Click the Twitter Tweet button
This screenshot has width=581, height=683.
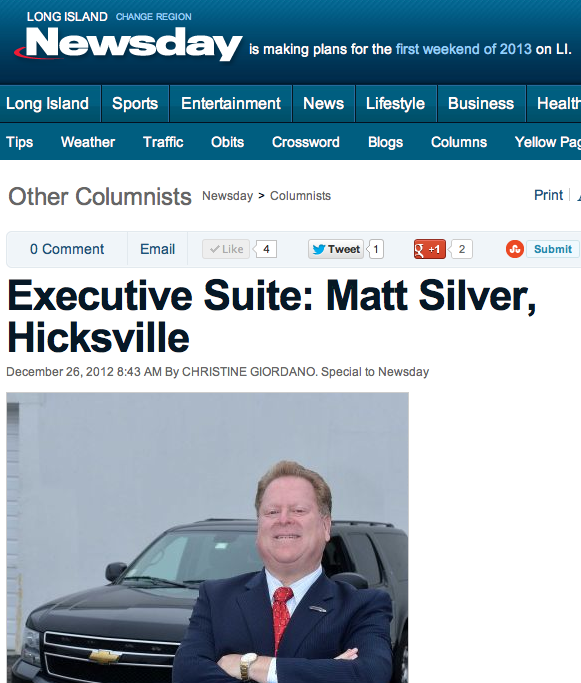[336, 249]
